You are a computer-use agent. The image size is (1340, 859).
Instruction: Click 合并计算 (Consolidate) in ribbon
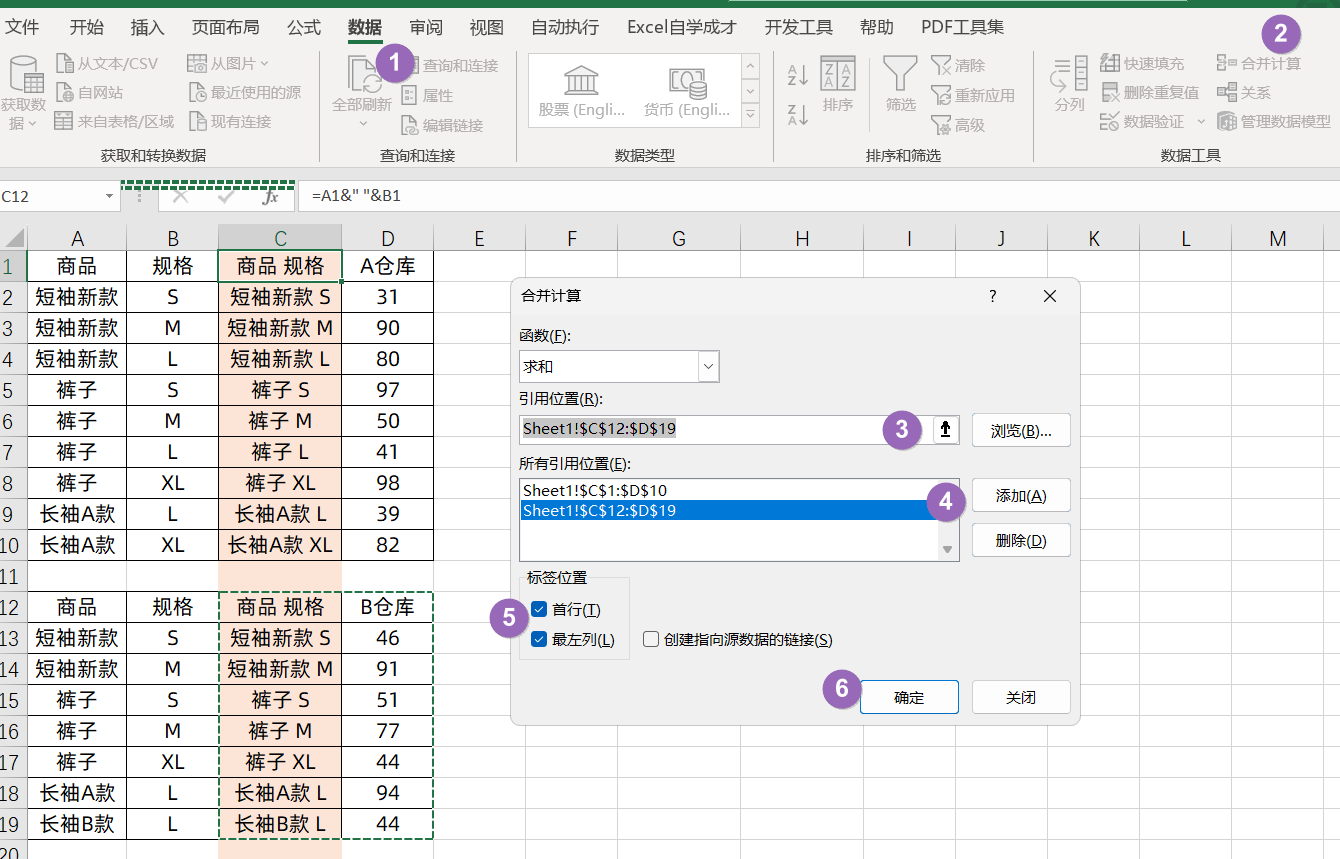point(1259,63)
